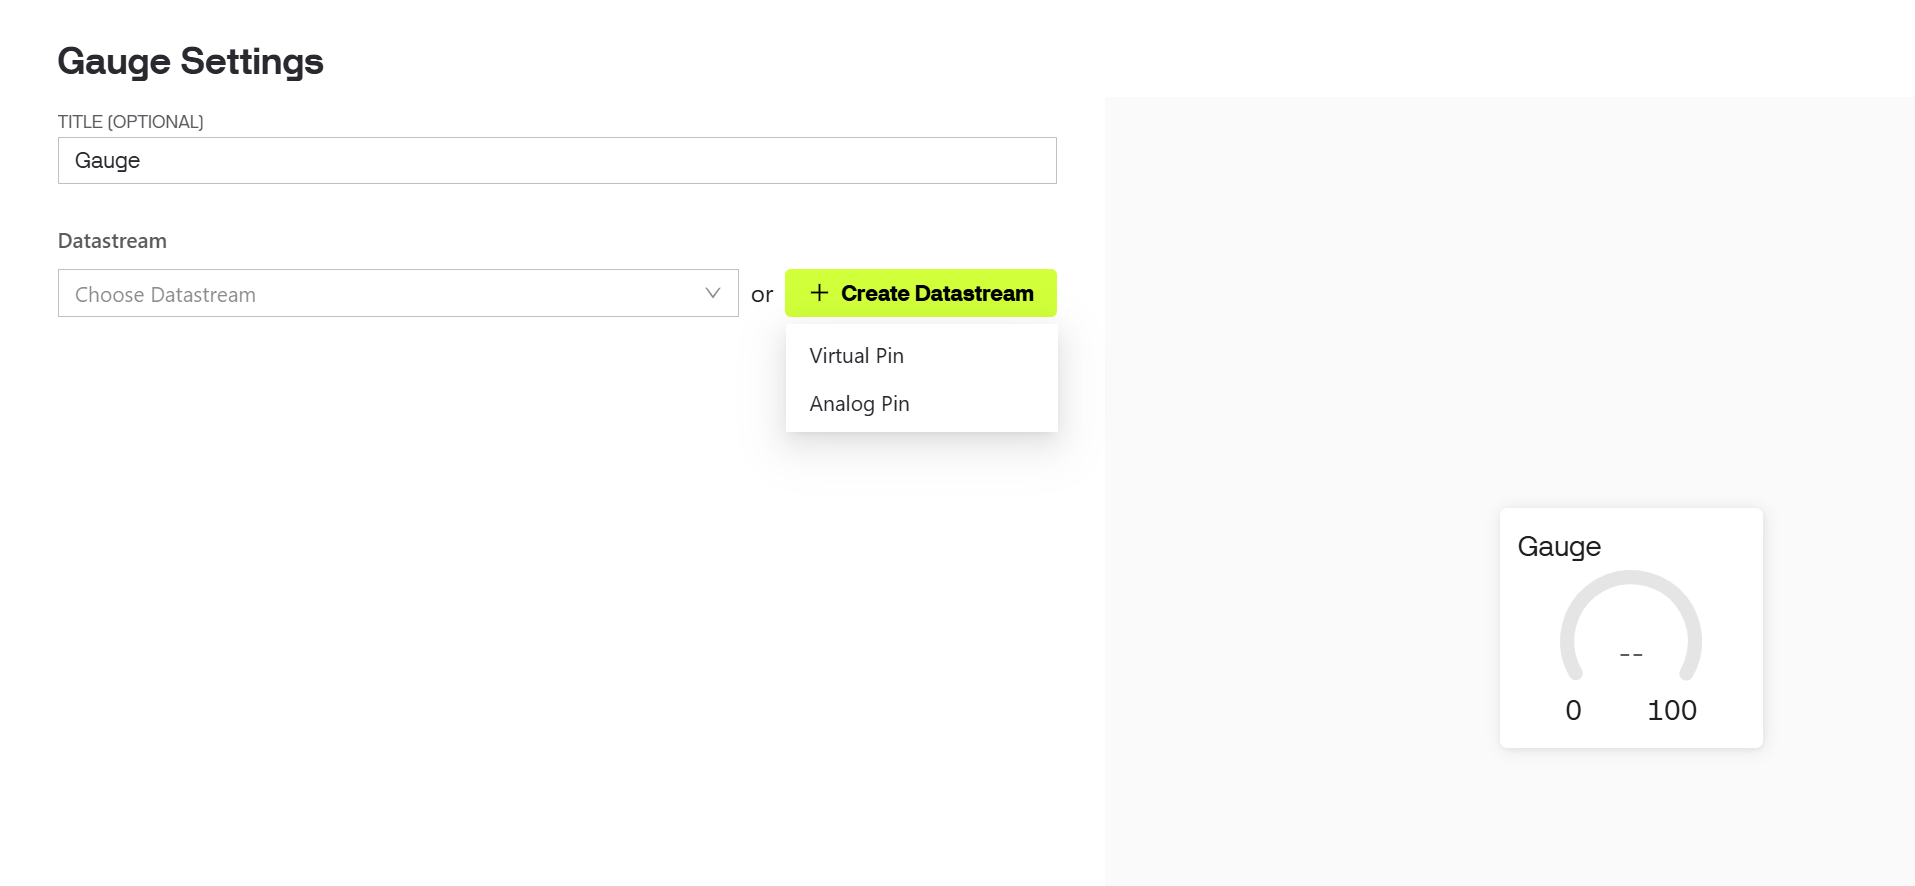Click the Gauge title in preview widget
The width and height of the screenshot is (1915, 886).
point(1559,547)
